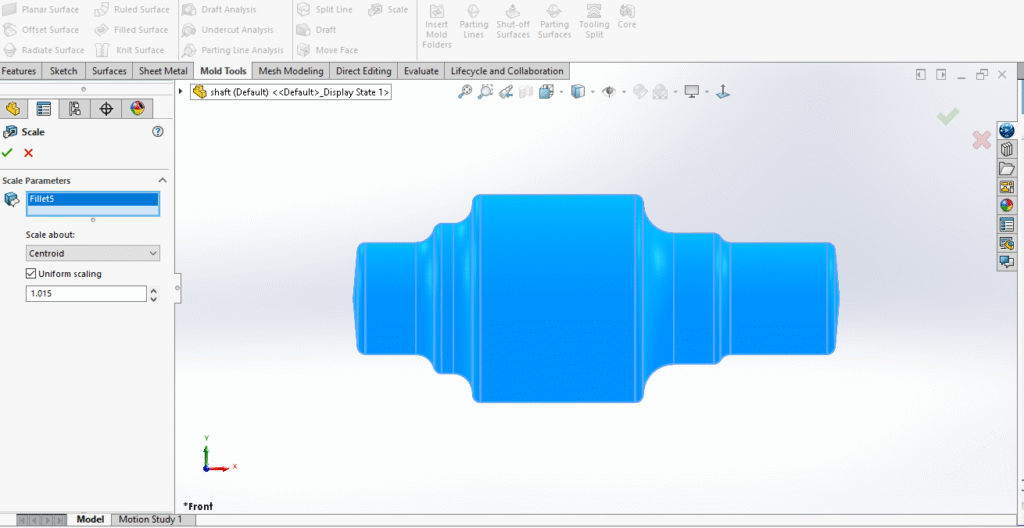Screen dimensions: 1024x528
Task: Click Zoom to Area icon
Action: click(x=485, y=92)
